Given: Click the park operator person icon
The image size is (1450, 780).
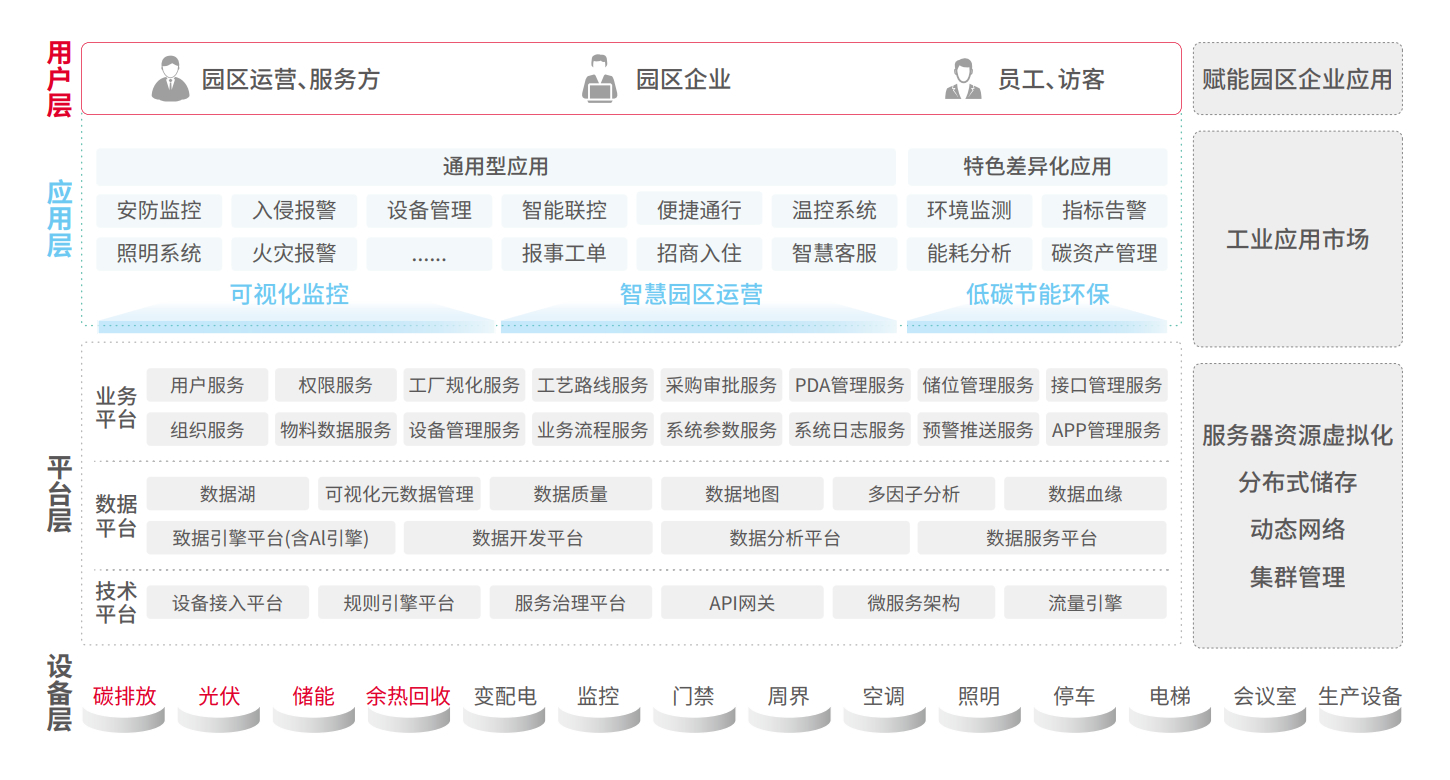Looking at the screenshot, I should coord(170,79).
